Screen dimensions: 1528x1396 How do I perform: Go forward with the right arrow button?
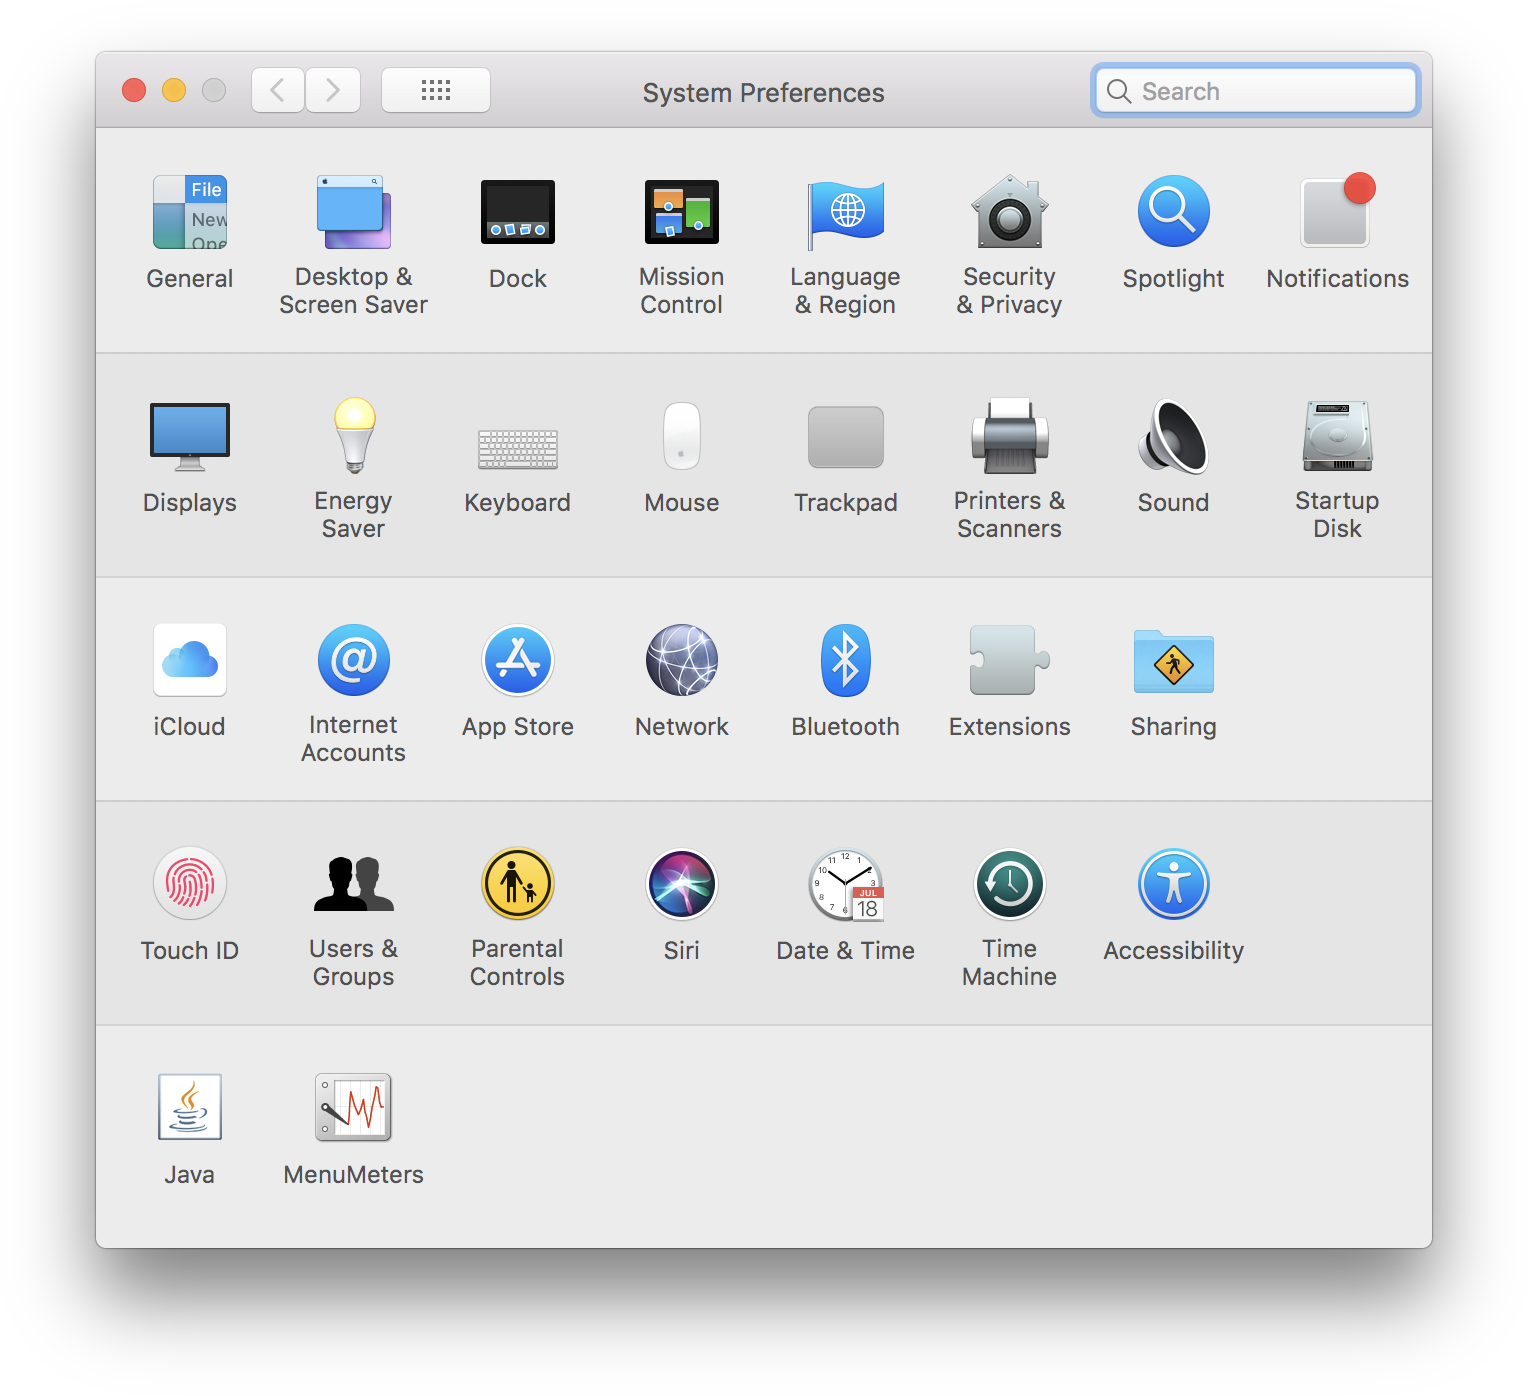coord(333,90)
